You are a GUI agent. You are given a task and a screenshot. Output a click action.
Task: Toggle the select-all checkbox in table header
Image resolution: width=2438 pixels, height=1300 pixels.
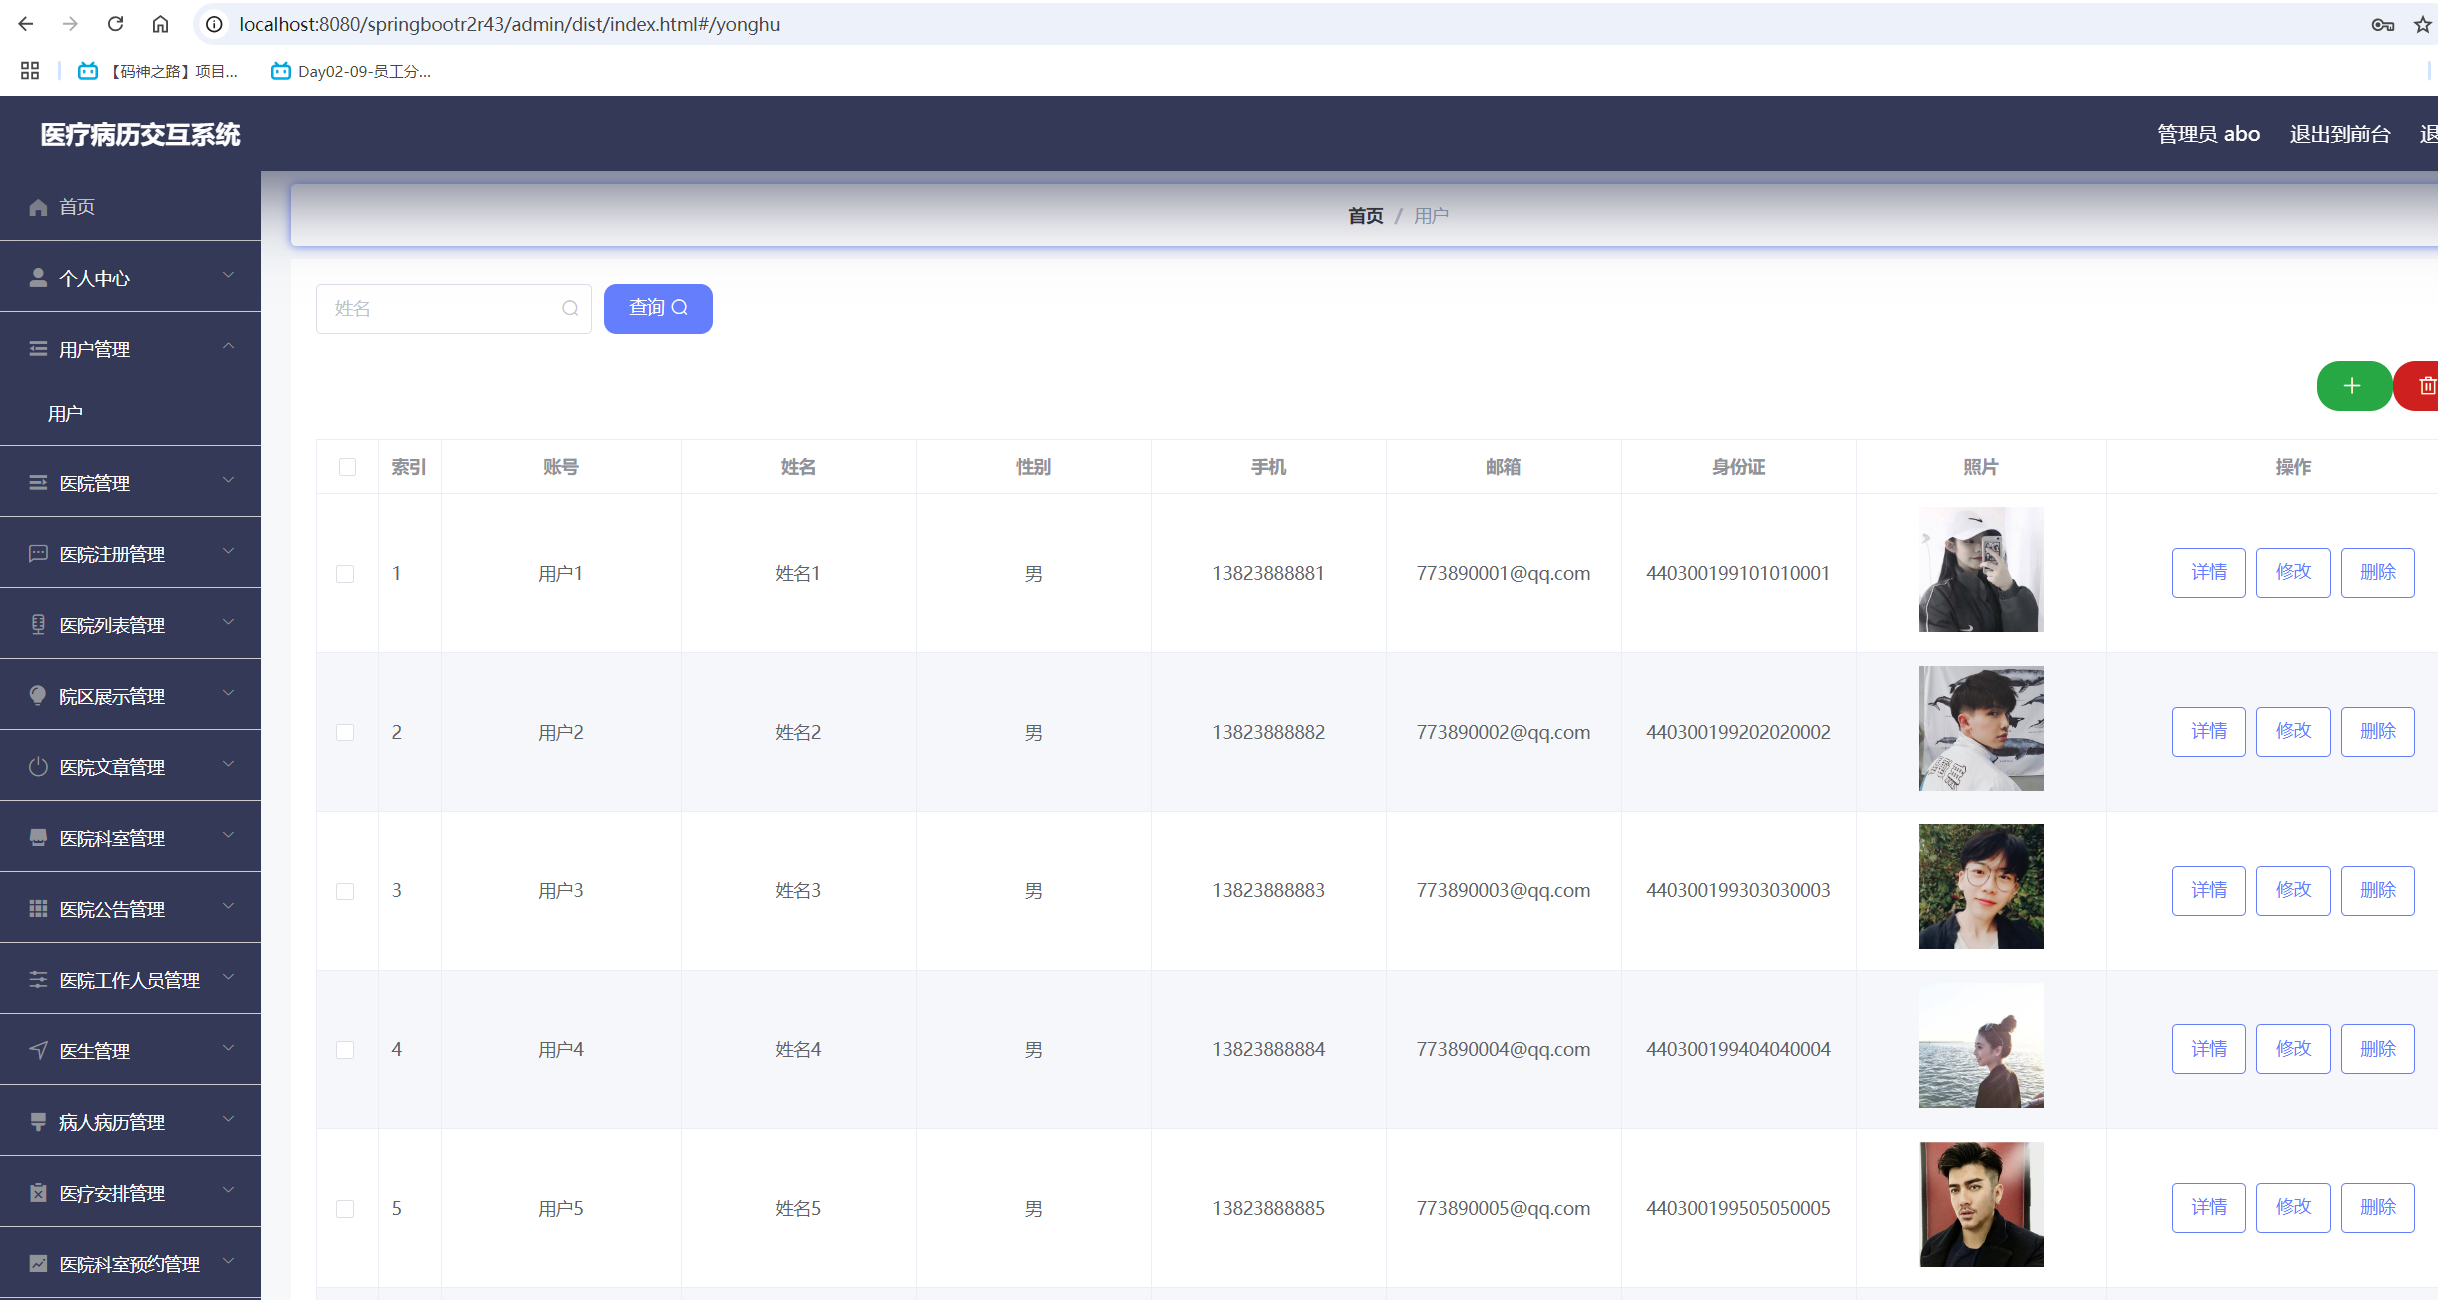pos(347,467)
